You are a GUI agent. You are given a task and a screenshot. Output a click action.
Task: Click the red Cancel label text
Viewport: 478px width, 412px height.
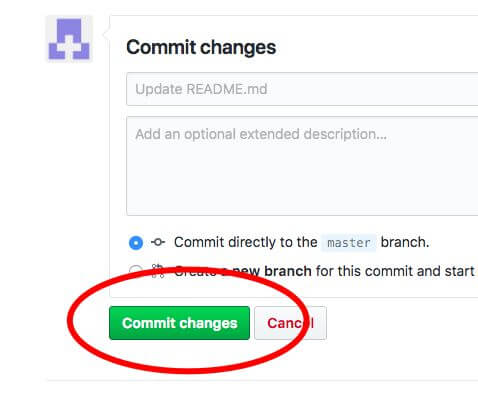tap(290, 323)
